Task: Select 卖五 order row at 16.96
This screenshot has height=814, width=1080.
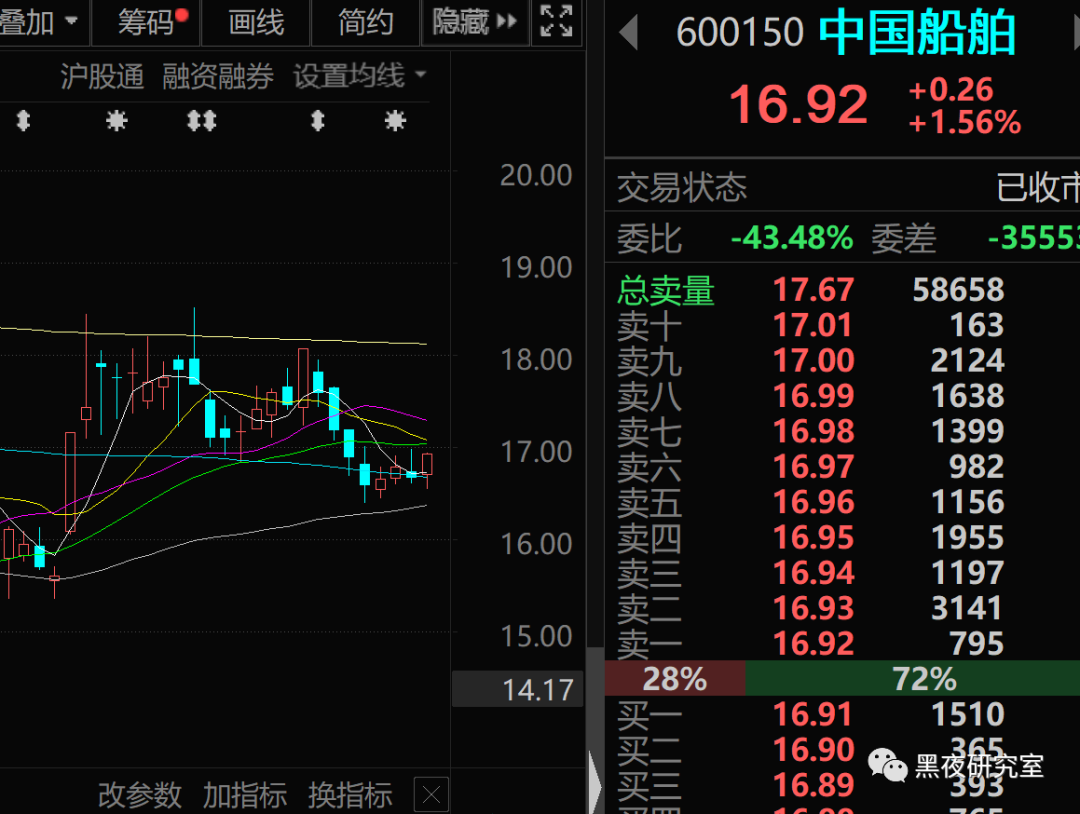Action: (842, 502)
